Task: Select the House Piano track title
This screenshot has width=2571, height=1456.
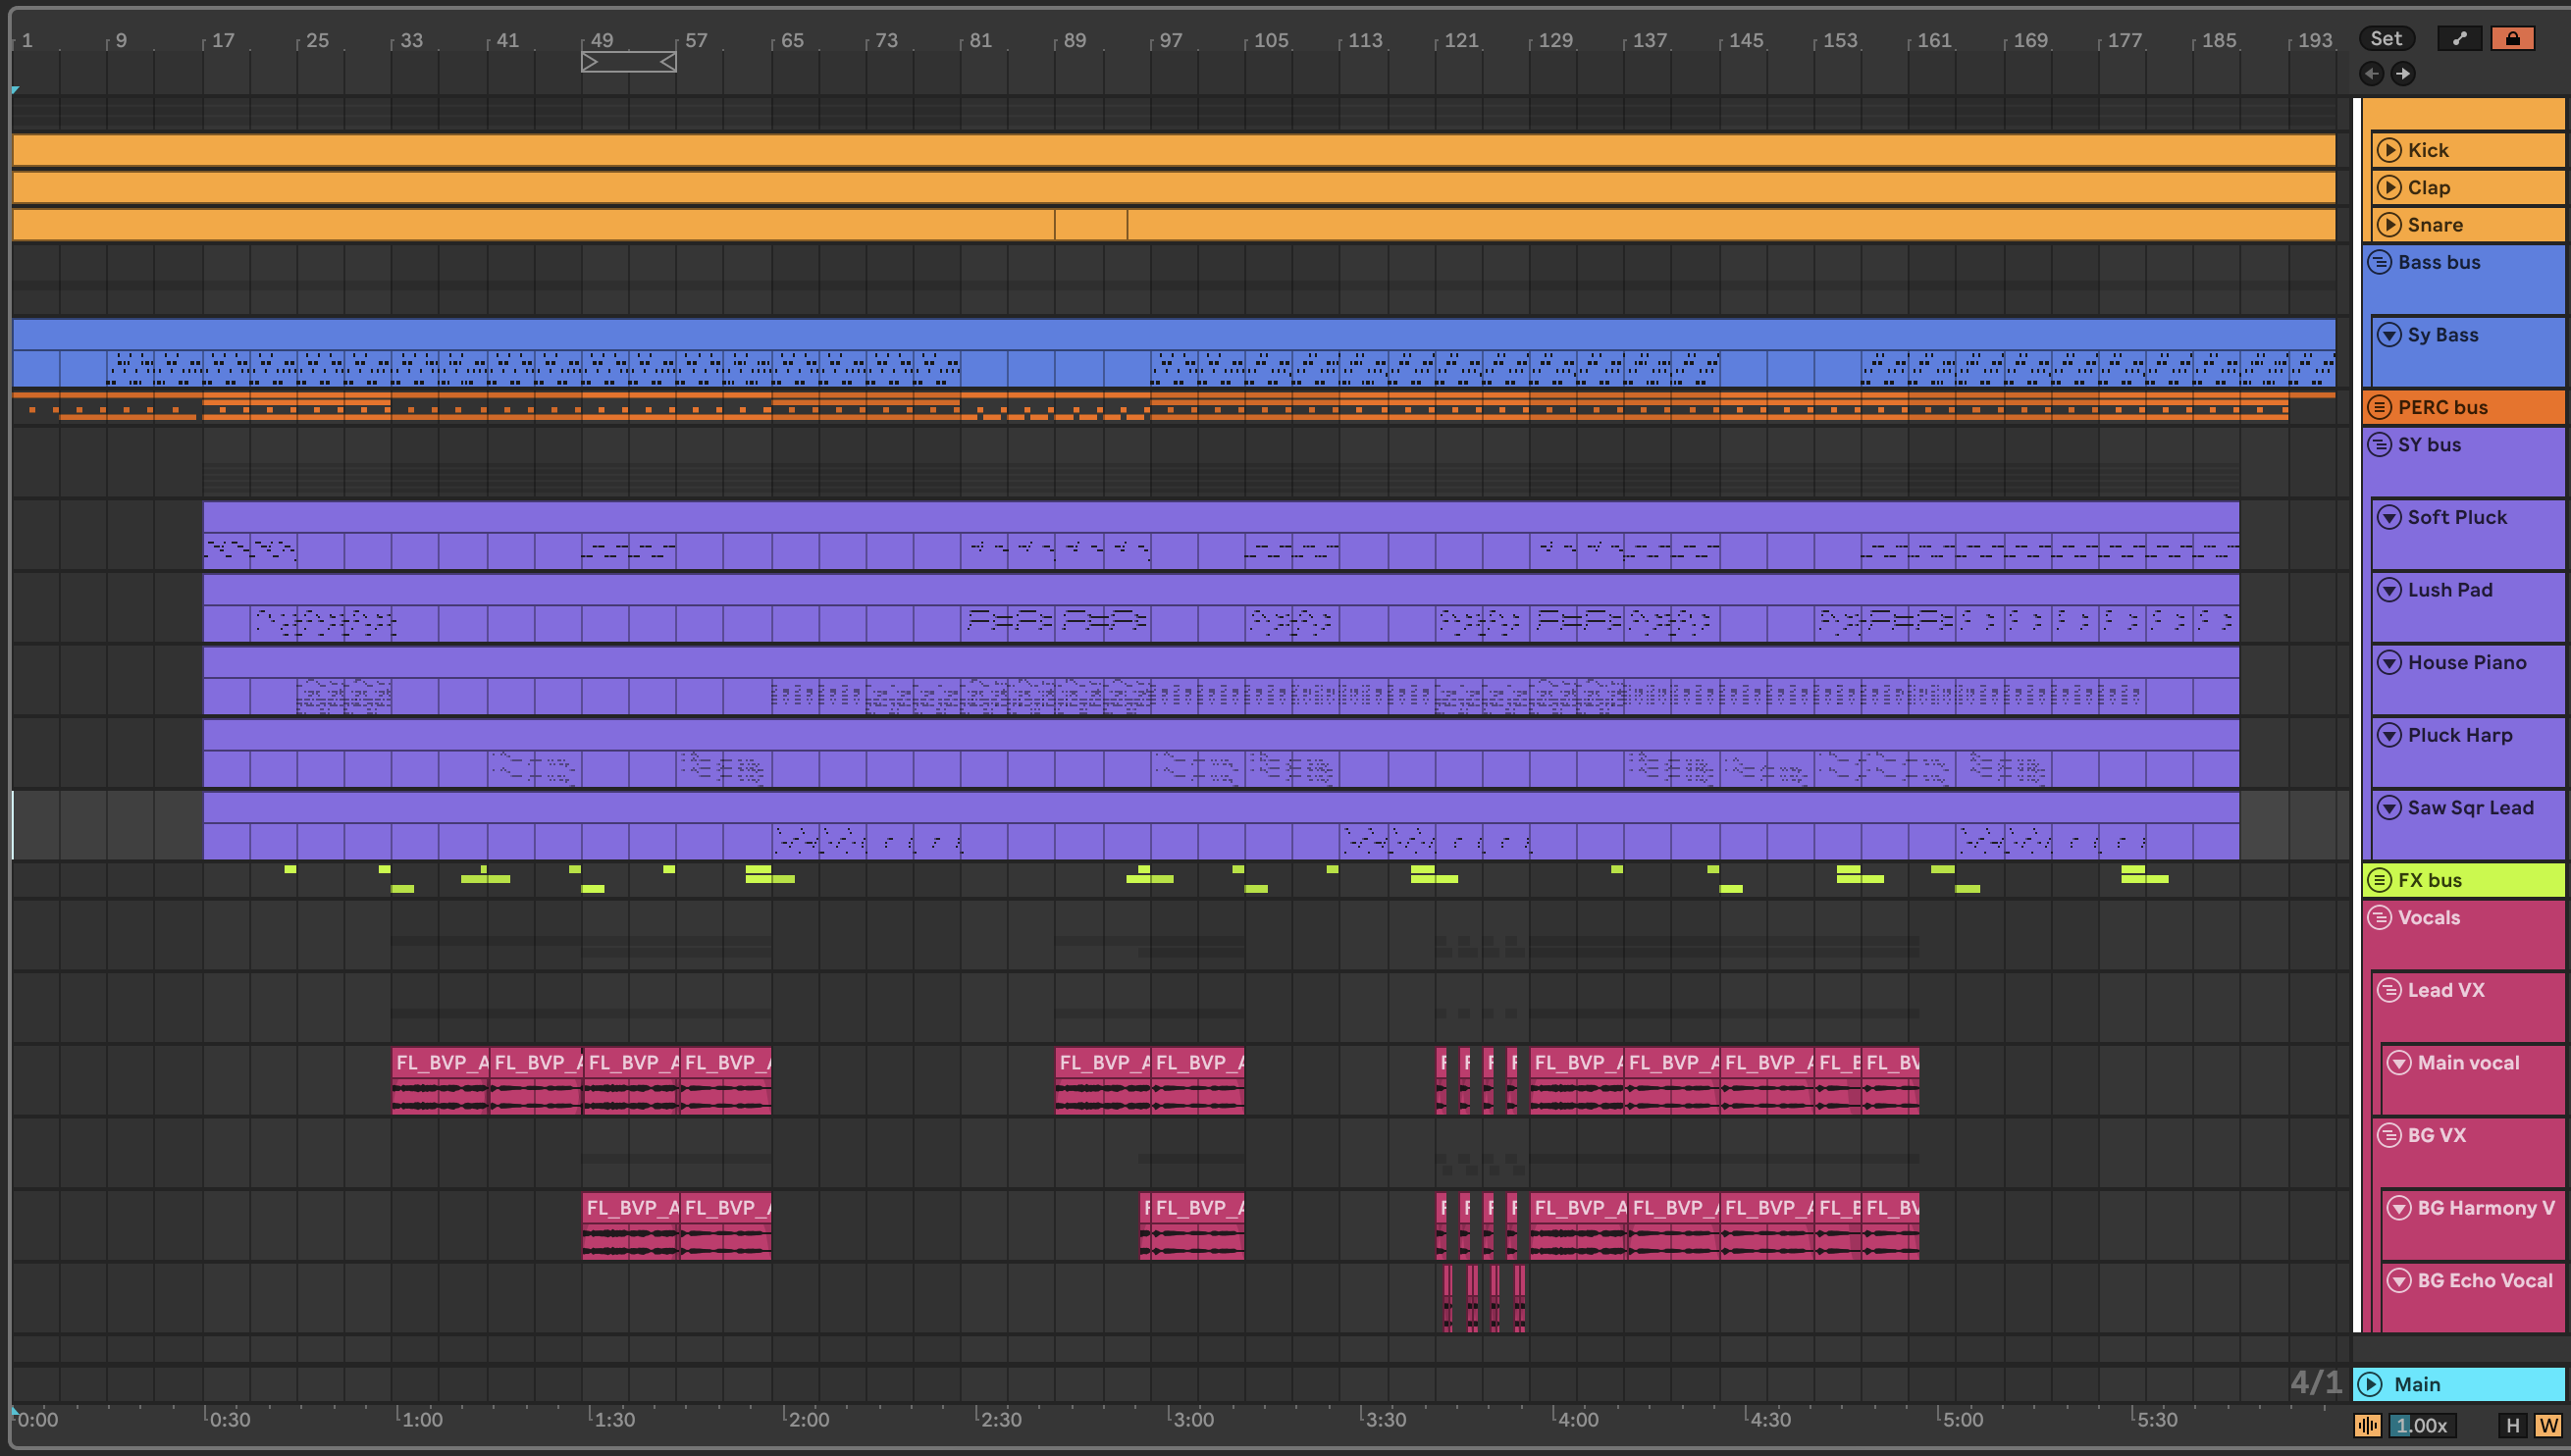Action: pyautogui.click(x=2466, y=662)
